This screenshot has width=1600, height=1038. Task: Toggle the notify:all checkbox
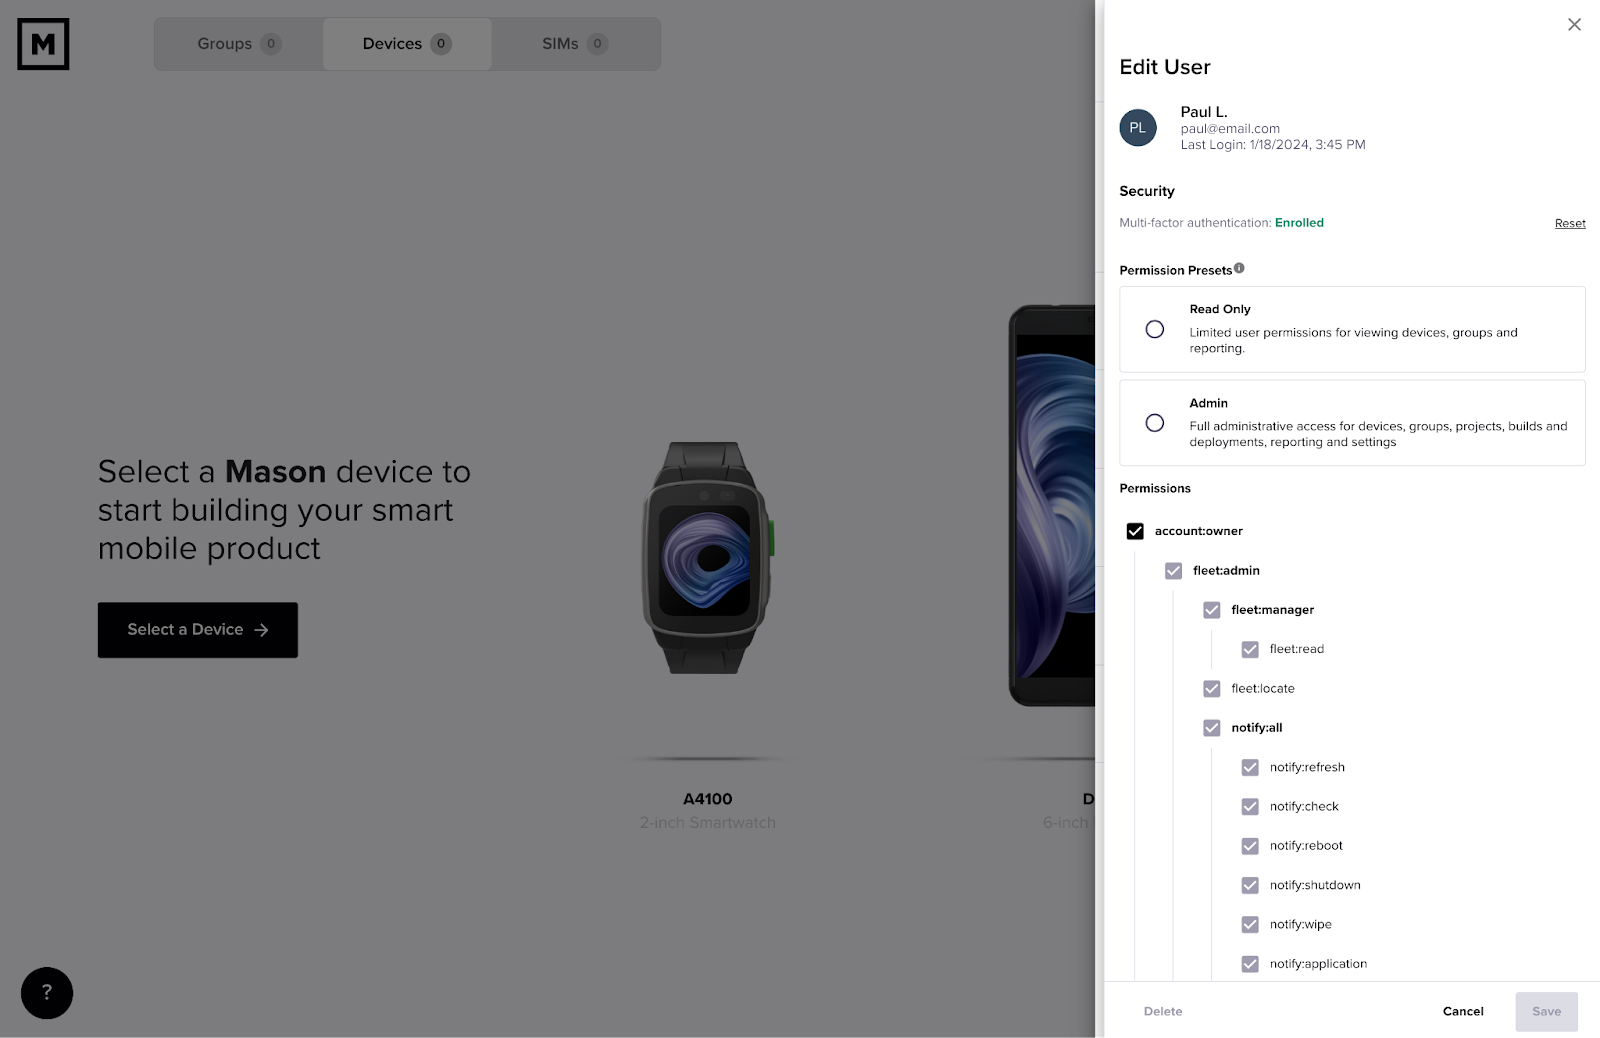1212,728
